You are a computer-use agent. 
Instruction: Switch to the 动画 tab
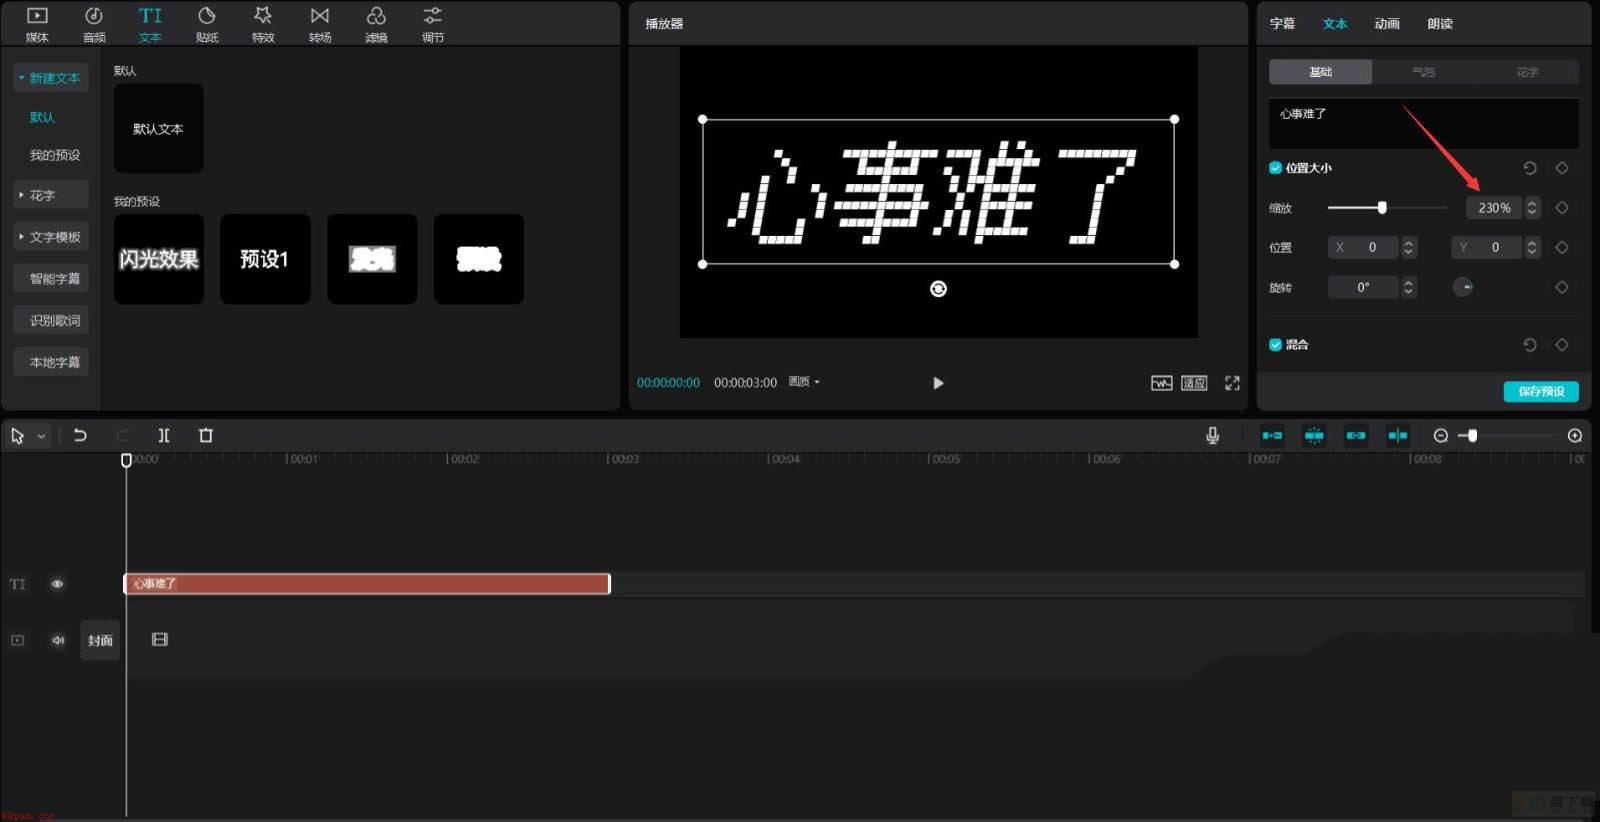1387,24
